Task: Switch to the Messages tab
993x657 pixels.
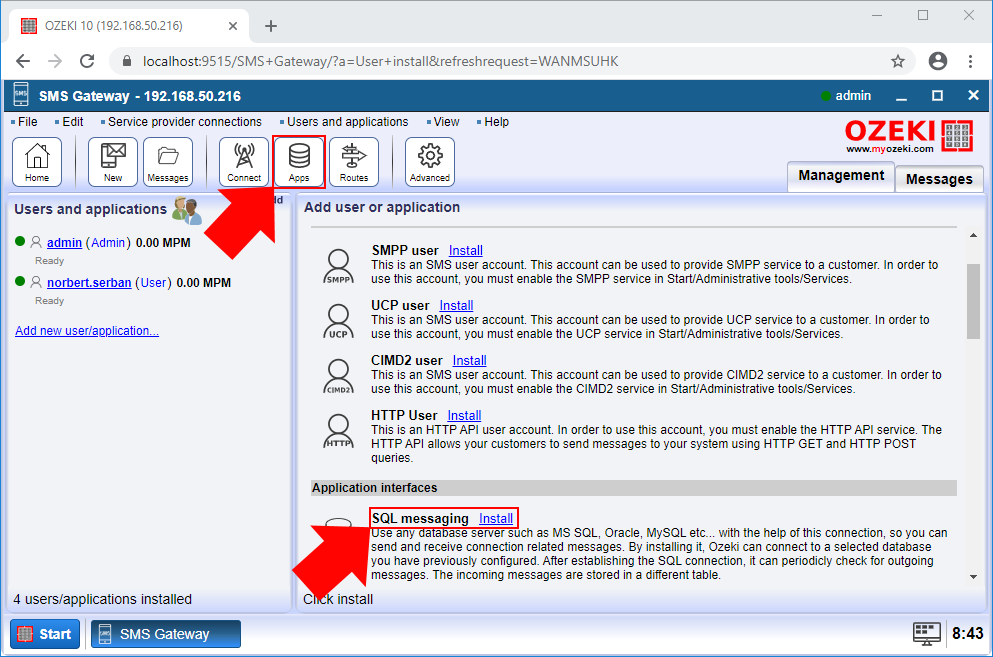Action: coord(938,179)
